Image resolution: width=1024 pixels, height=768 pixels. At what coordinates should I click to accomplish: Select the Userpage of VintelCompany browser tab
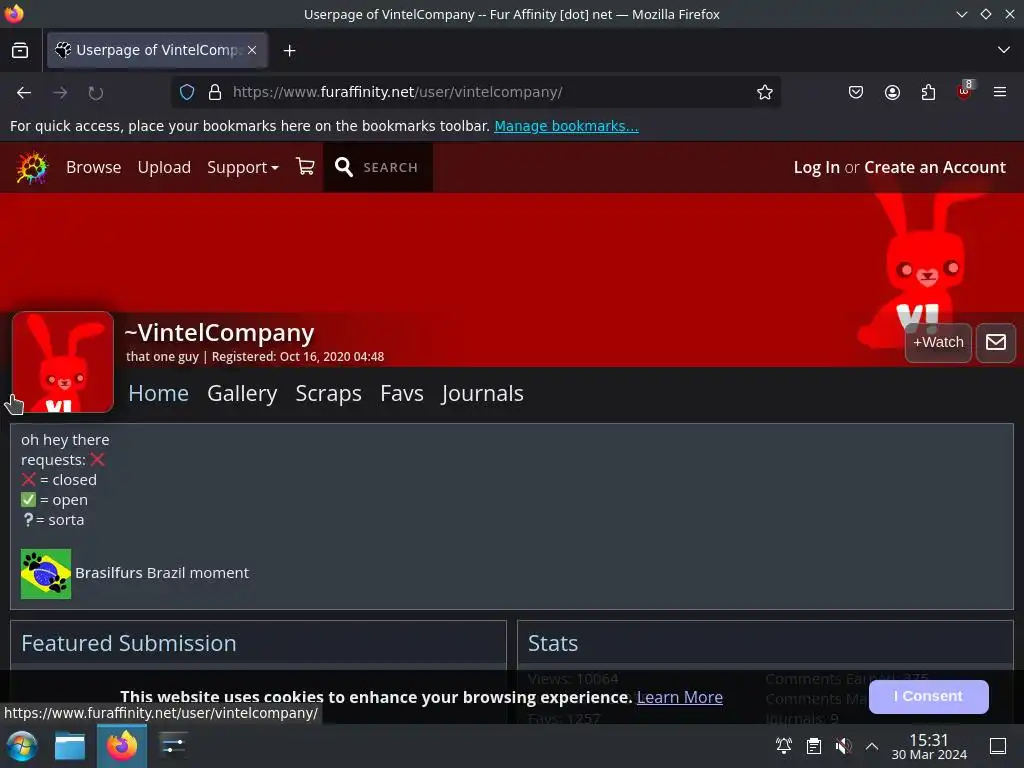157,50
